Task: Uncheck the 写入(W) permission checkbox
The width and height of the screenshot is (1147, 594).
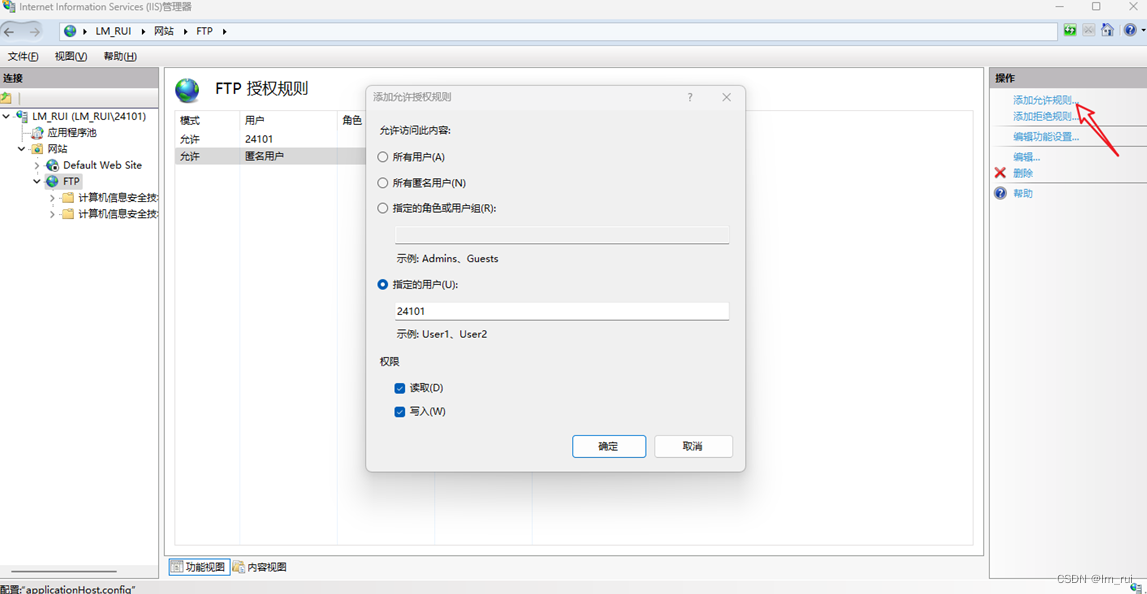Action: (399, 412)
